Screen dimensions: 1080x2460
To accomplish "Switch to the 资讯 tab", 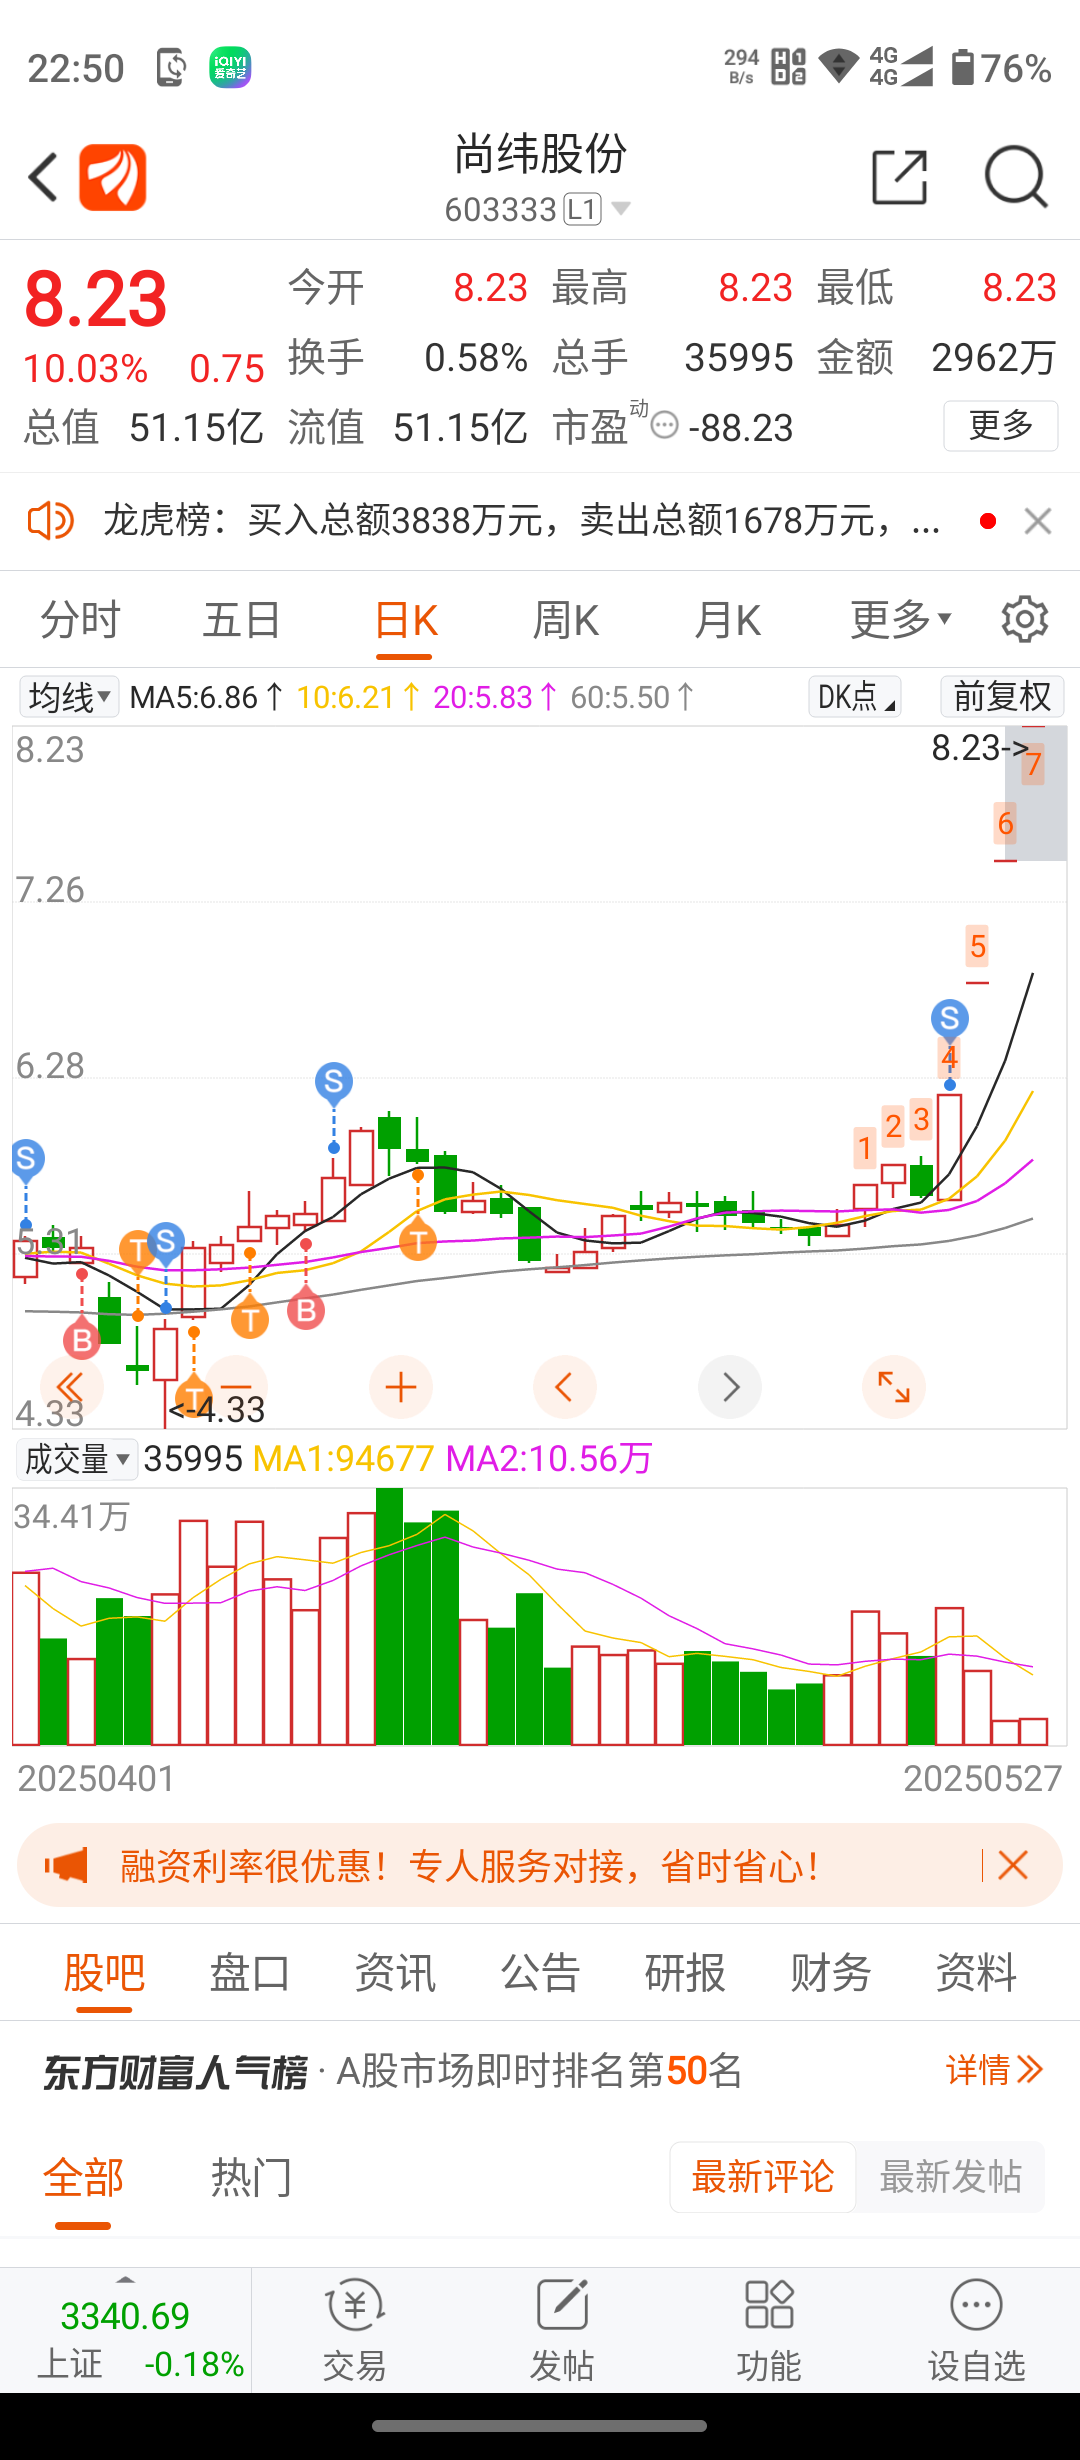I will 395,1974.
